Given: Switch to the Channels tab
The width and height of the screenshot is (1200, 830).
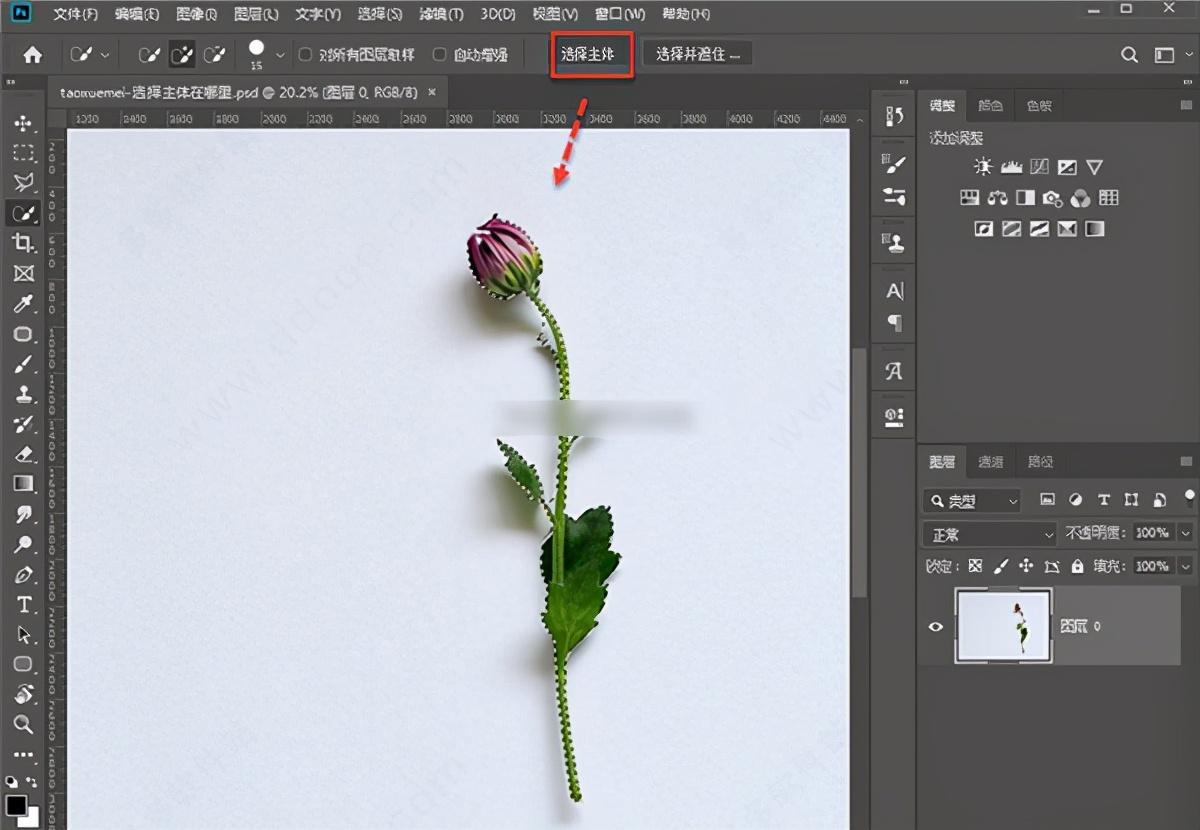Looking at the screenshot, I should click(x=991, y=462).
